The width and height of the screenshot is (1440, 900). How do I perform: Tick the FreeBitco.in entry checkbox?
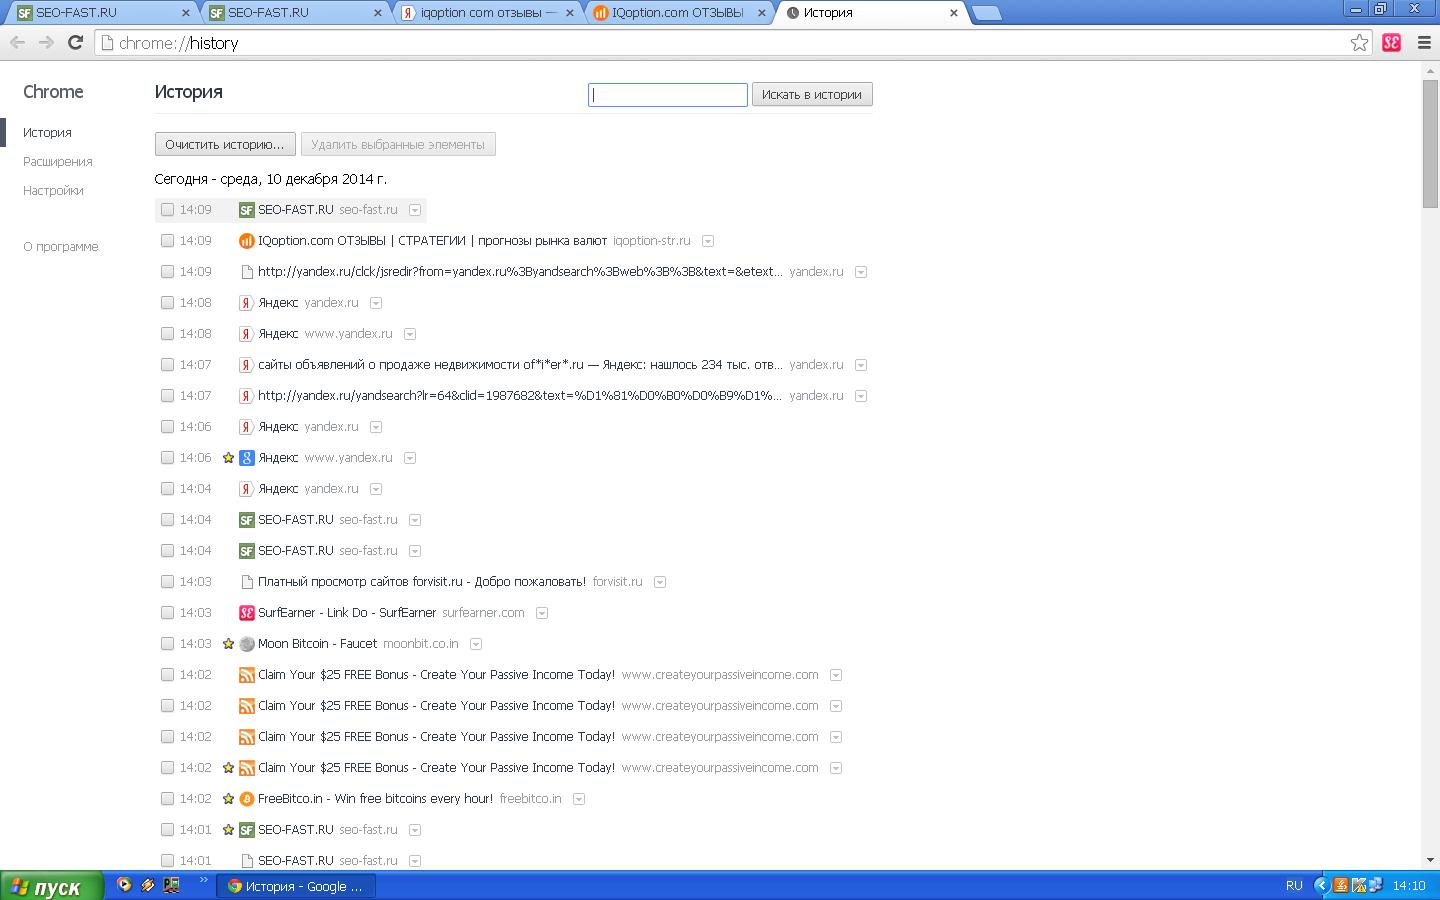pyautogui.click(x=167, y=799)
